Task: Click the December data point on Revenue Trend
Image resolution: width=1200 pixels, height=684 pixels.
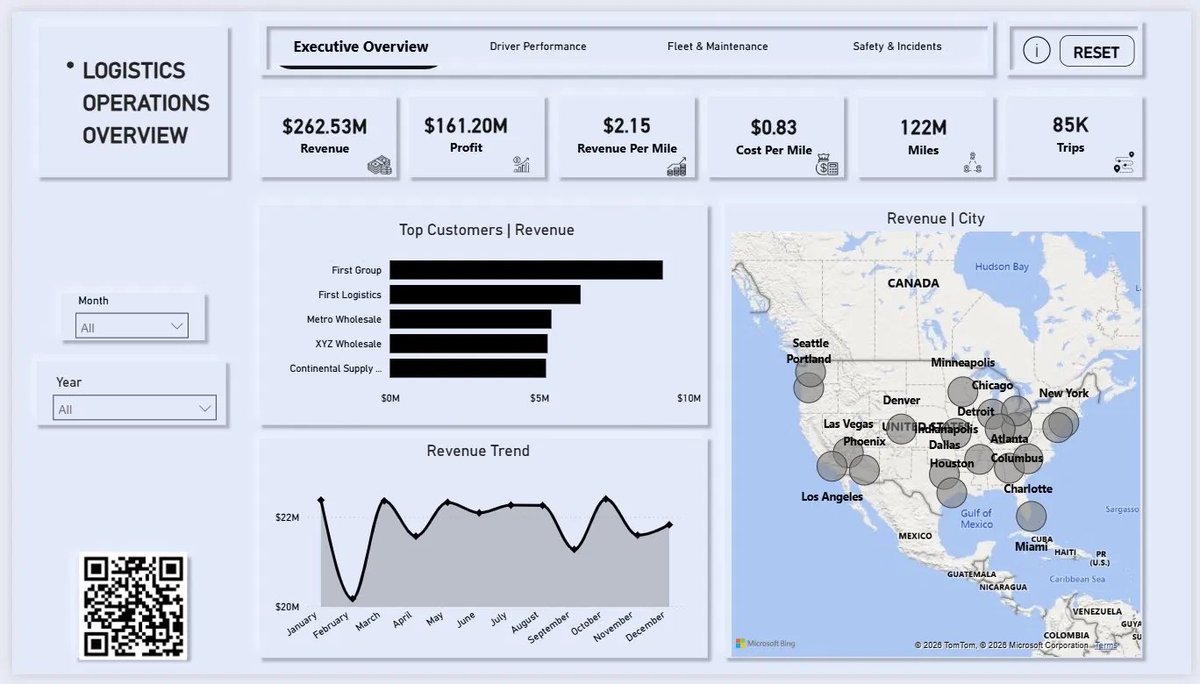Action: [669, 524]
